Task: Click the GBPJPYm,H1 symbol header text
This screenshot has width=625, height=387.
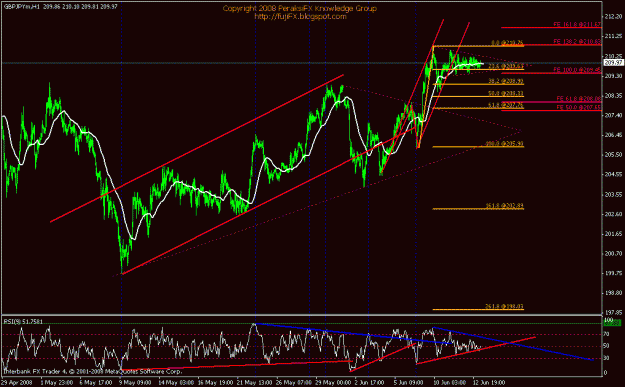Action: point(21,7)
